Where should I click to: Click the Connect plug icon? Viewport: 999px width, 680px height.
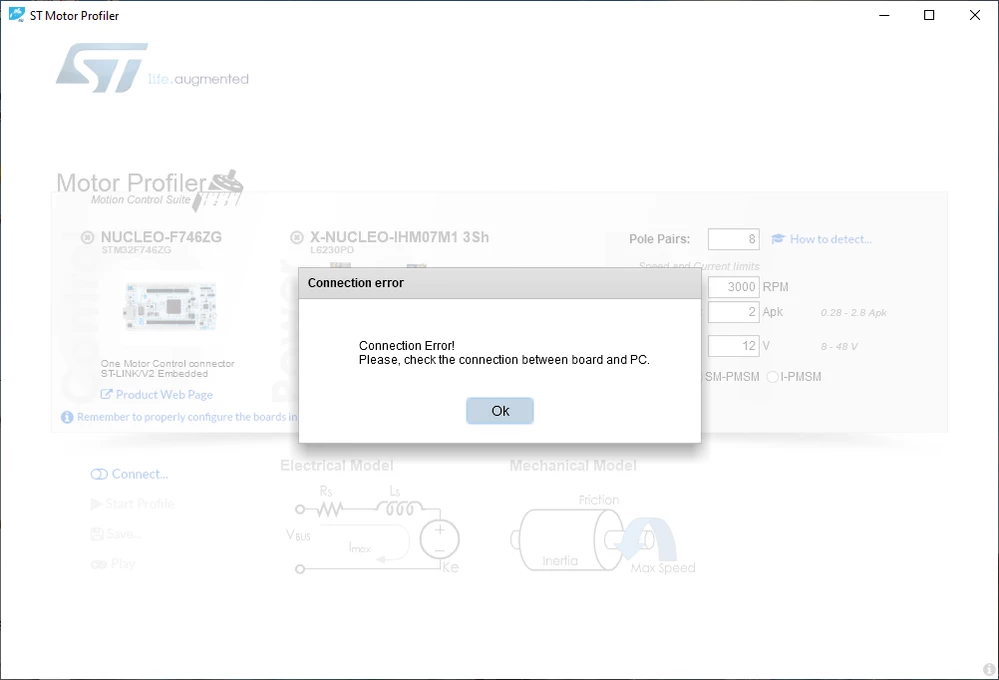coord(99,474)
